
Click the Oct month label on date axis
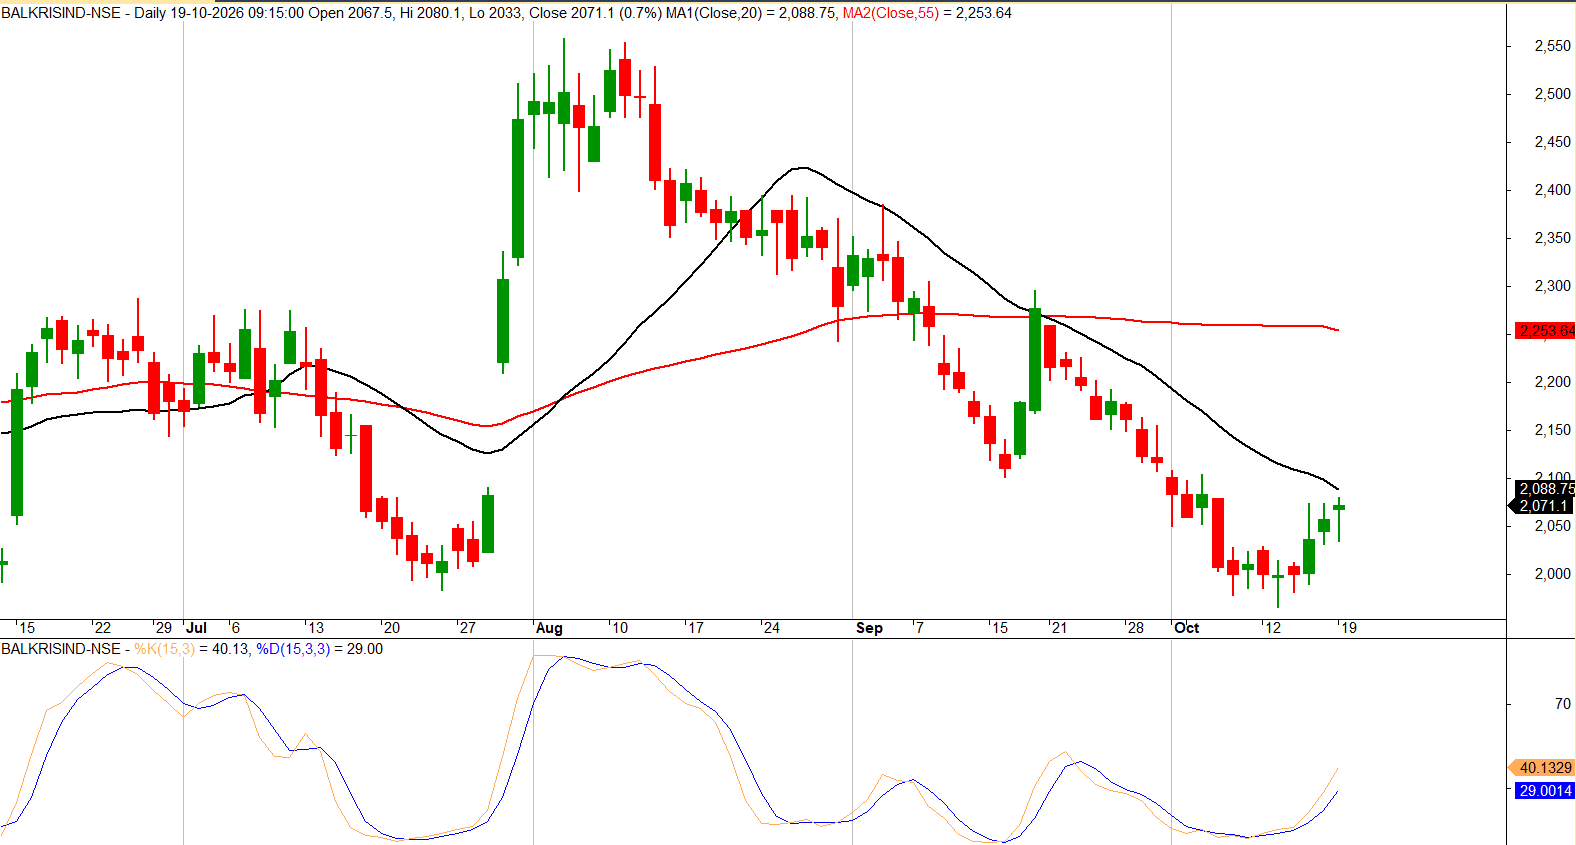[x=1186, y=628]
